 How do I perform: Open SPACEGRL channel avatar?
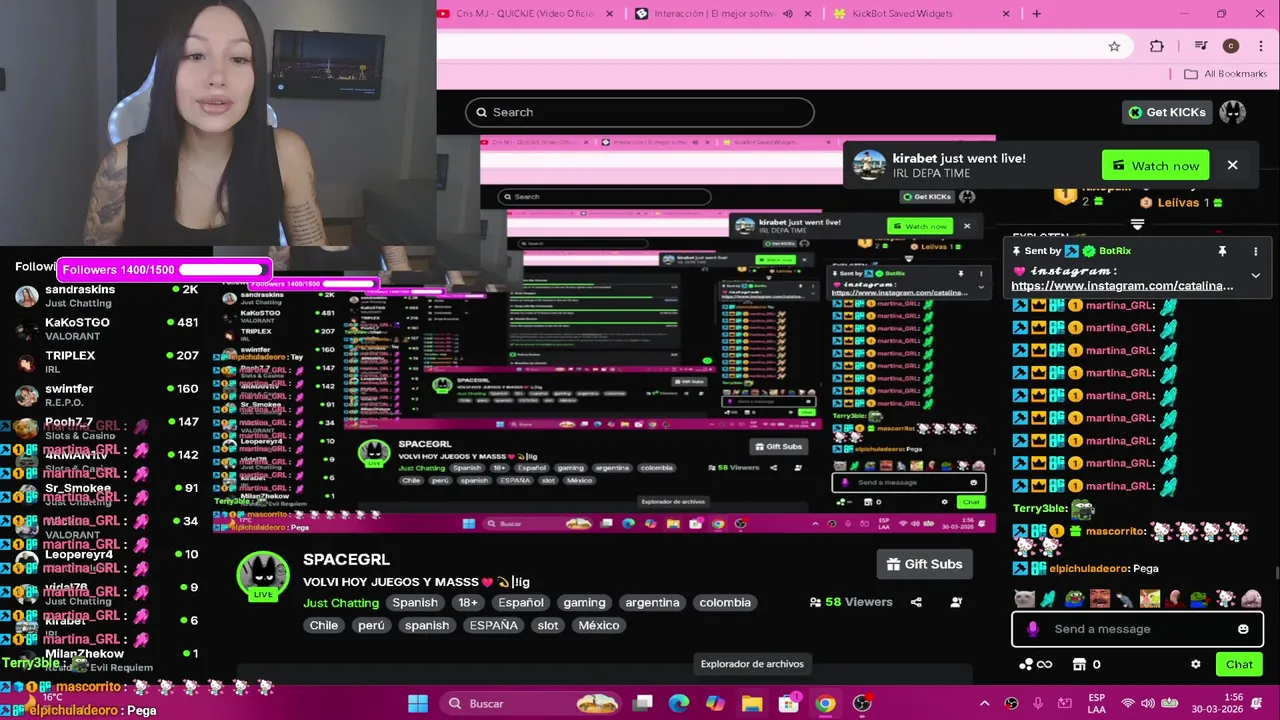pos(262,577)
